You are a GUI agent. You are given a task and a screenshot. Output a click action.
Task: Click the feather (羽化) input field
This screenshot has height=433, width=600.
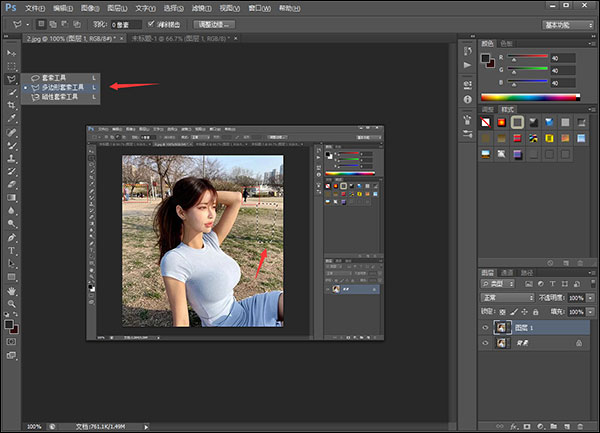click(x=125, y=22)
